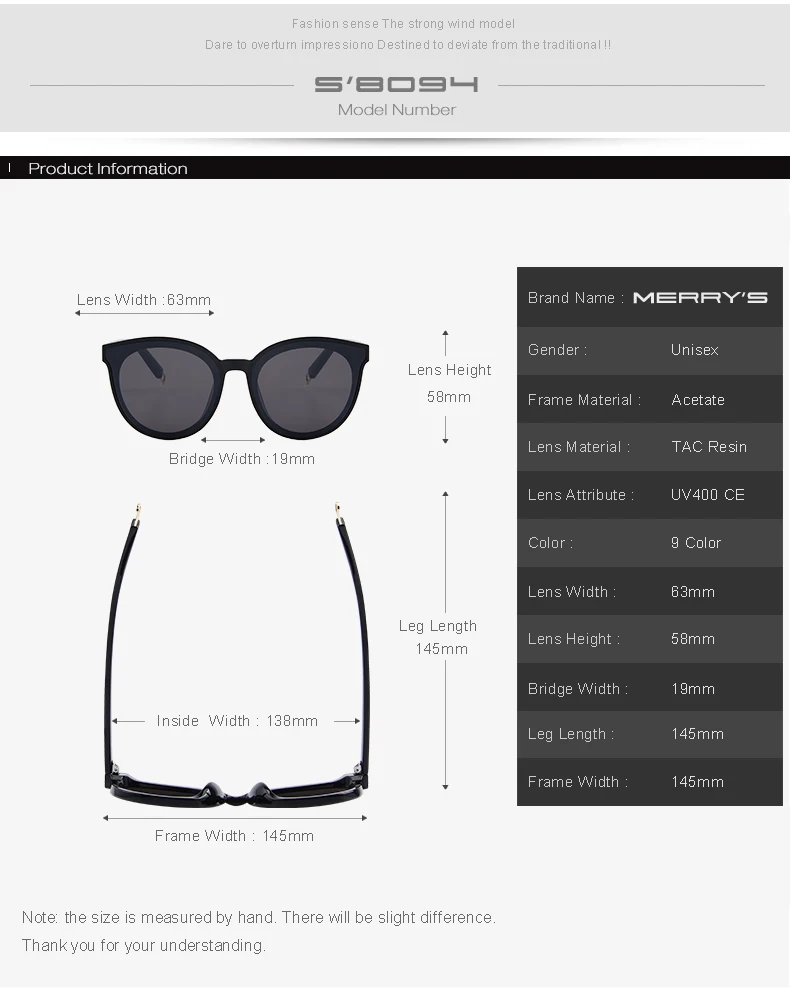Click 145mm value below Leg Length diagram label
790x992 pixels.
pos(441,649)
